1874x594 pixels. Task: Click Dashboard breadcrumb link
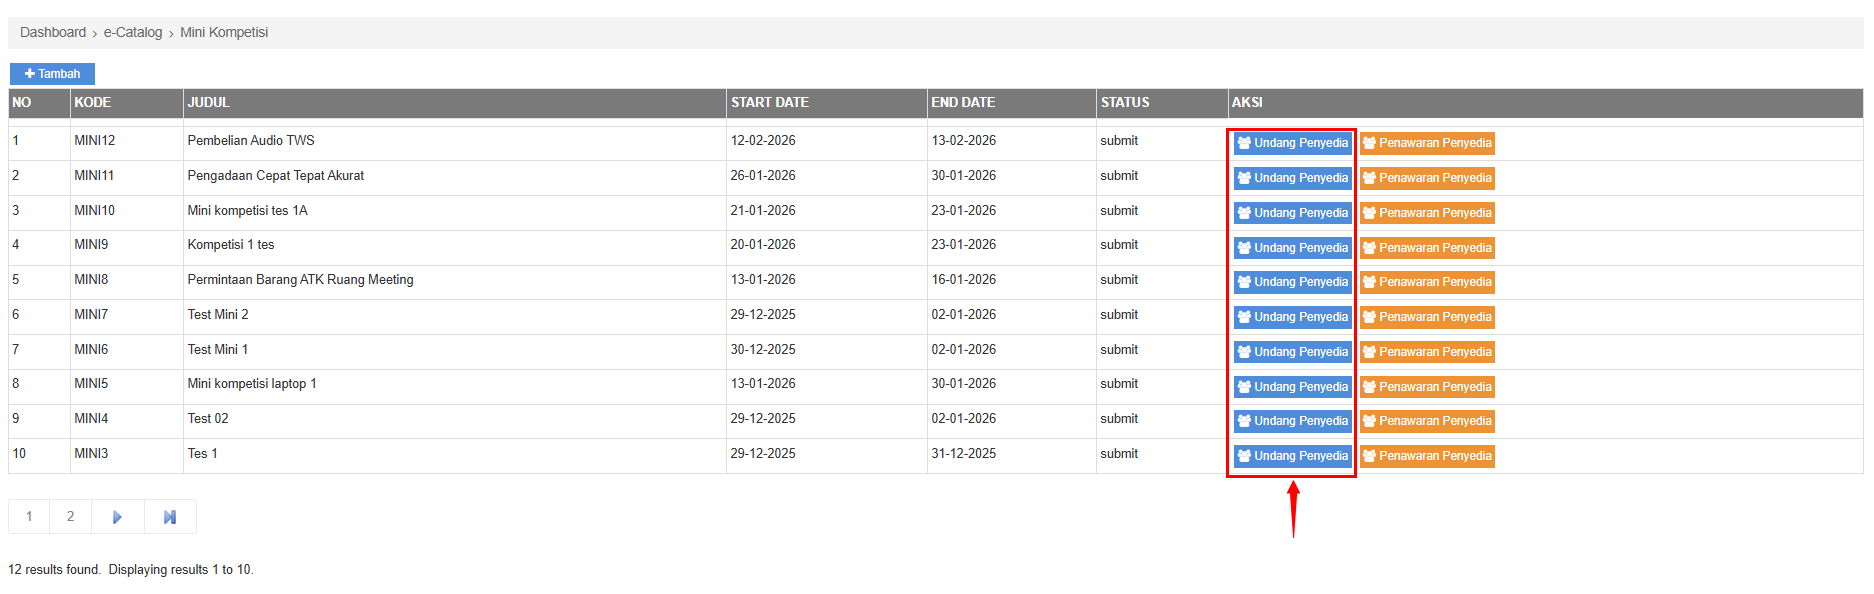53,32
